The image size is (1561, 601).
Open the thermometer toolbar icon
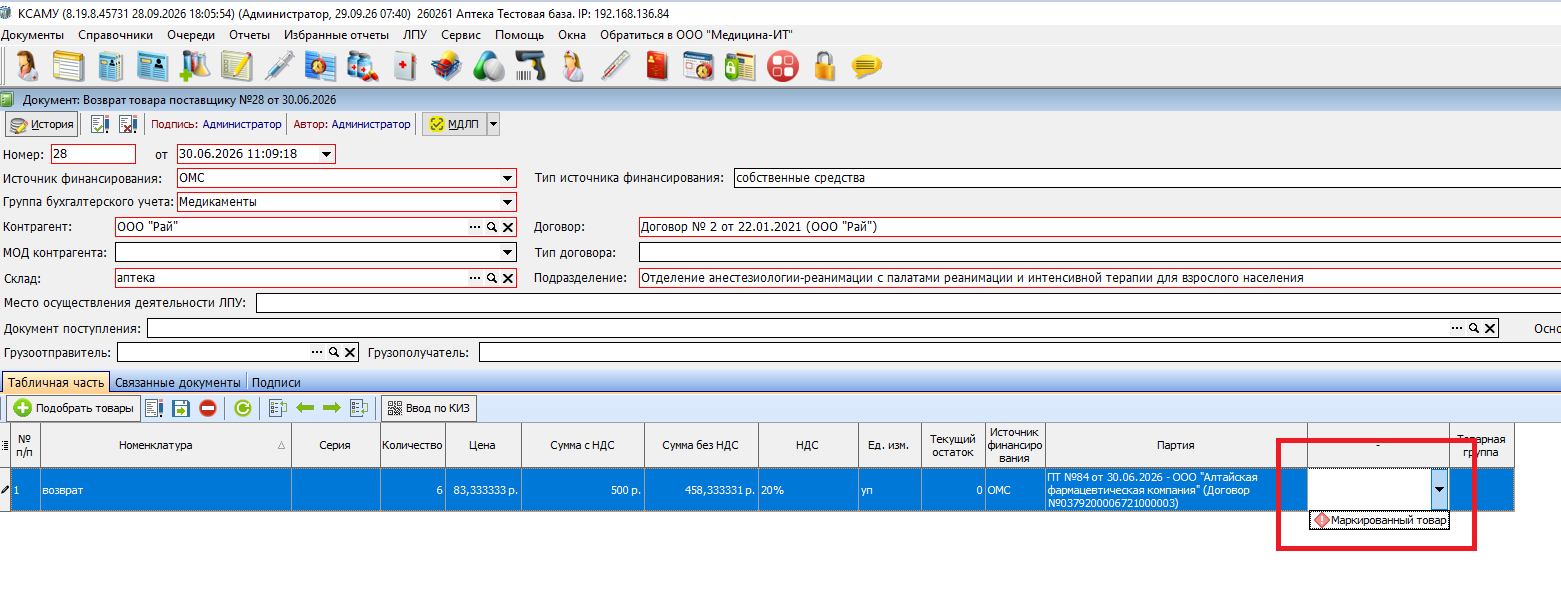pos(614,66)
